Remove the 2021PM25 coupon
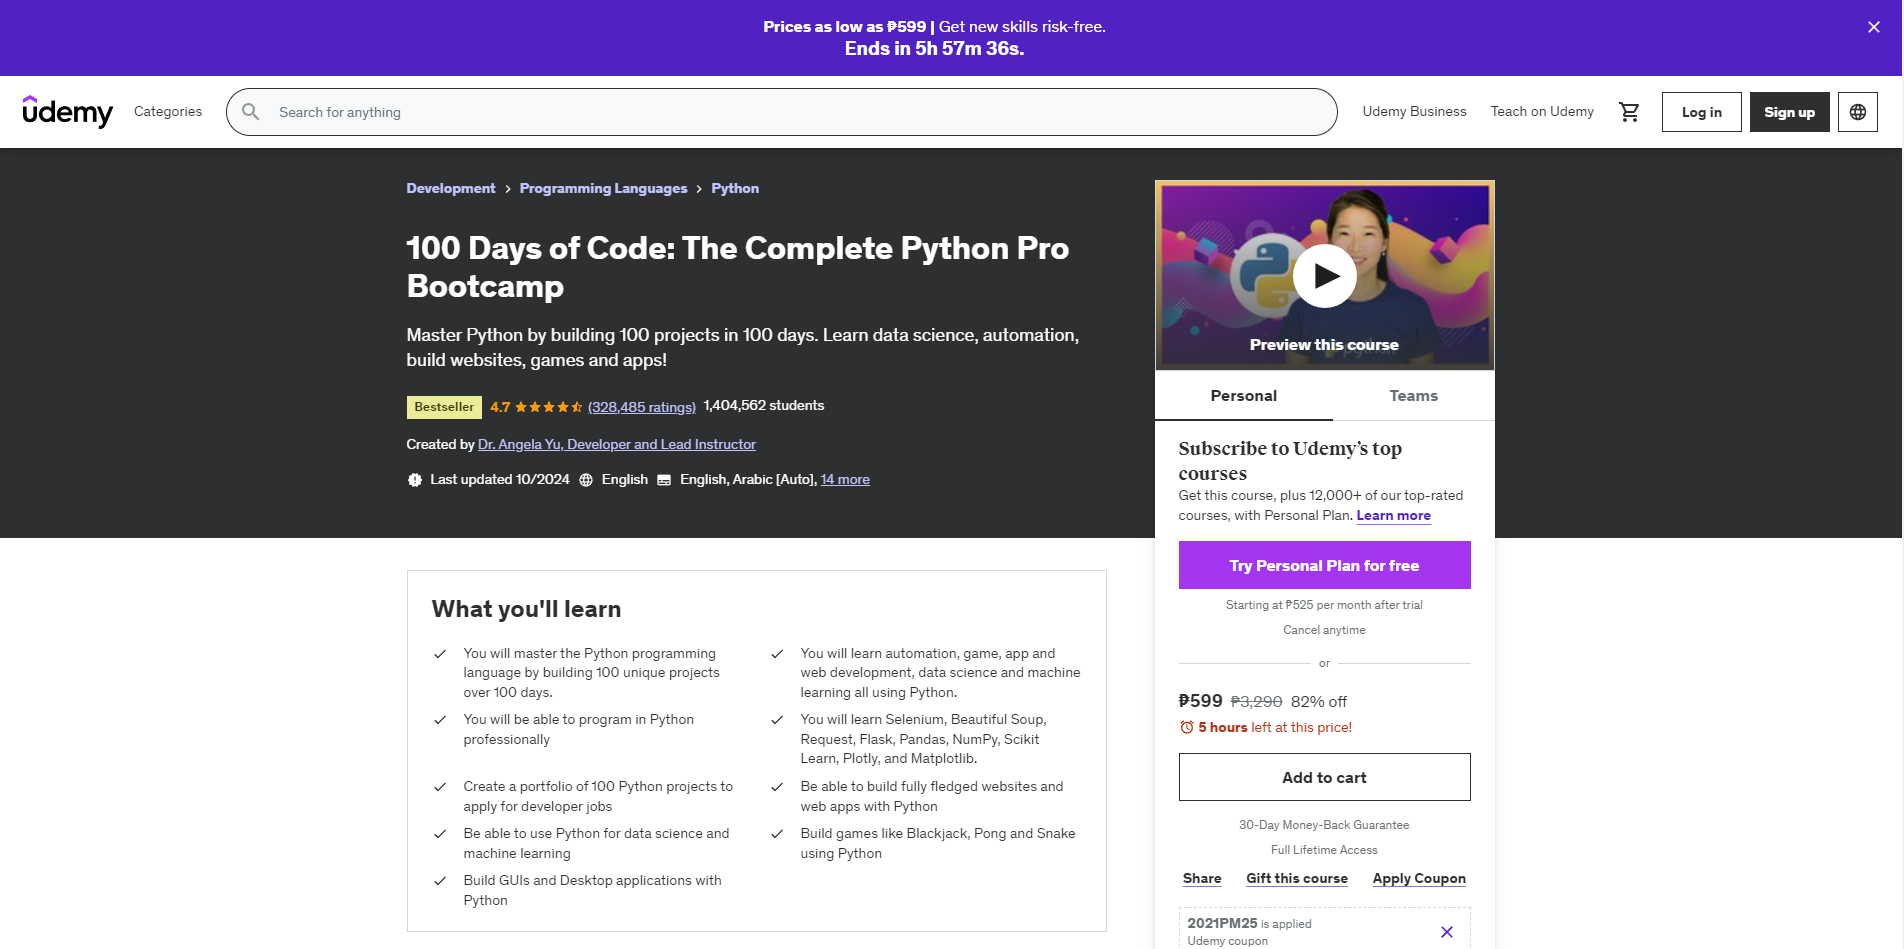Screen dimensions: 1904x949 pyautogui.click(x=1446, y=932)
